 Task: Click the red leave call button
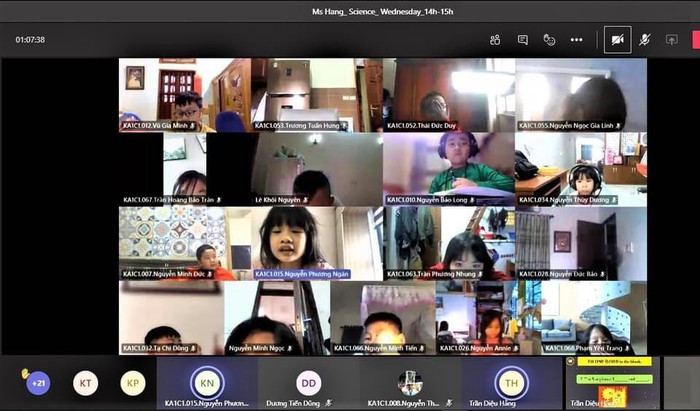[696, 40]
